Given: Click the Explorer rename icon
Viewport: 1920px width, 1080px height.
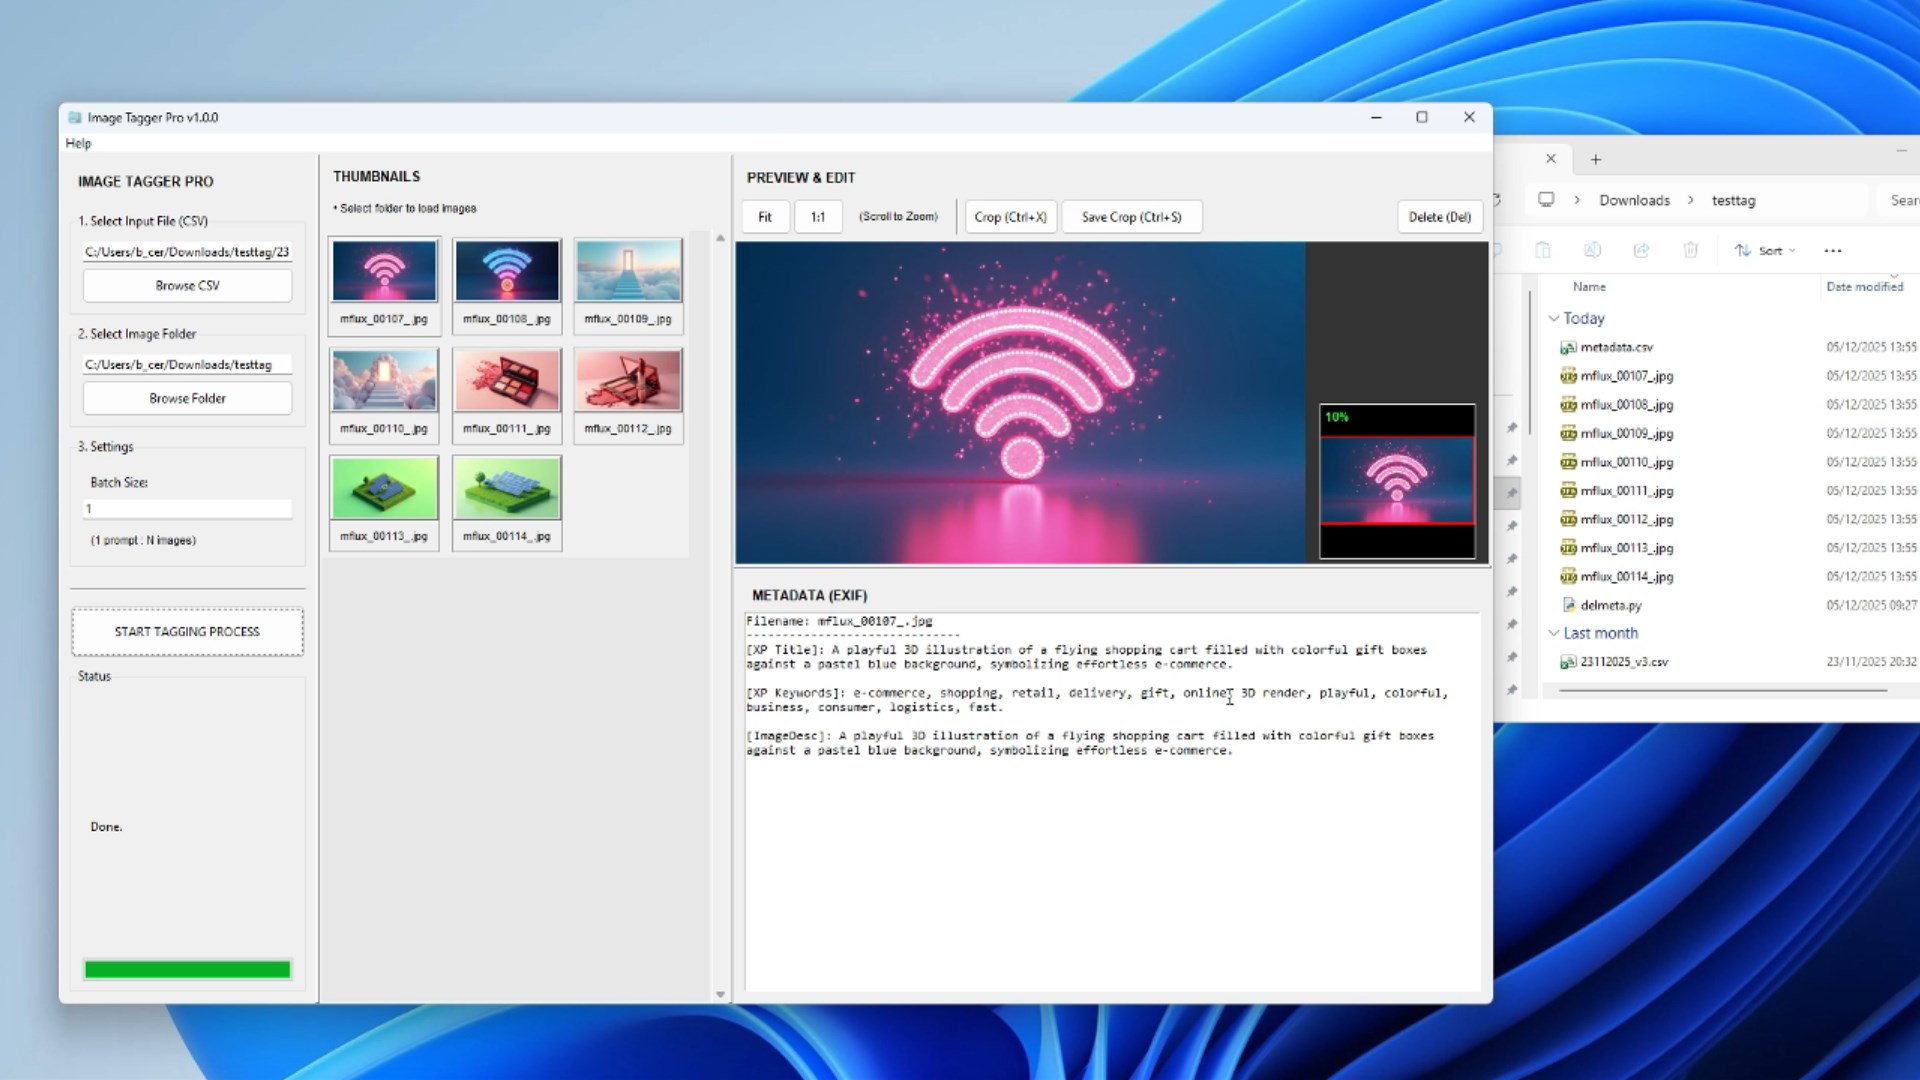Looking at the screenshot, I should [1592, 250].
